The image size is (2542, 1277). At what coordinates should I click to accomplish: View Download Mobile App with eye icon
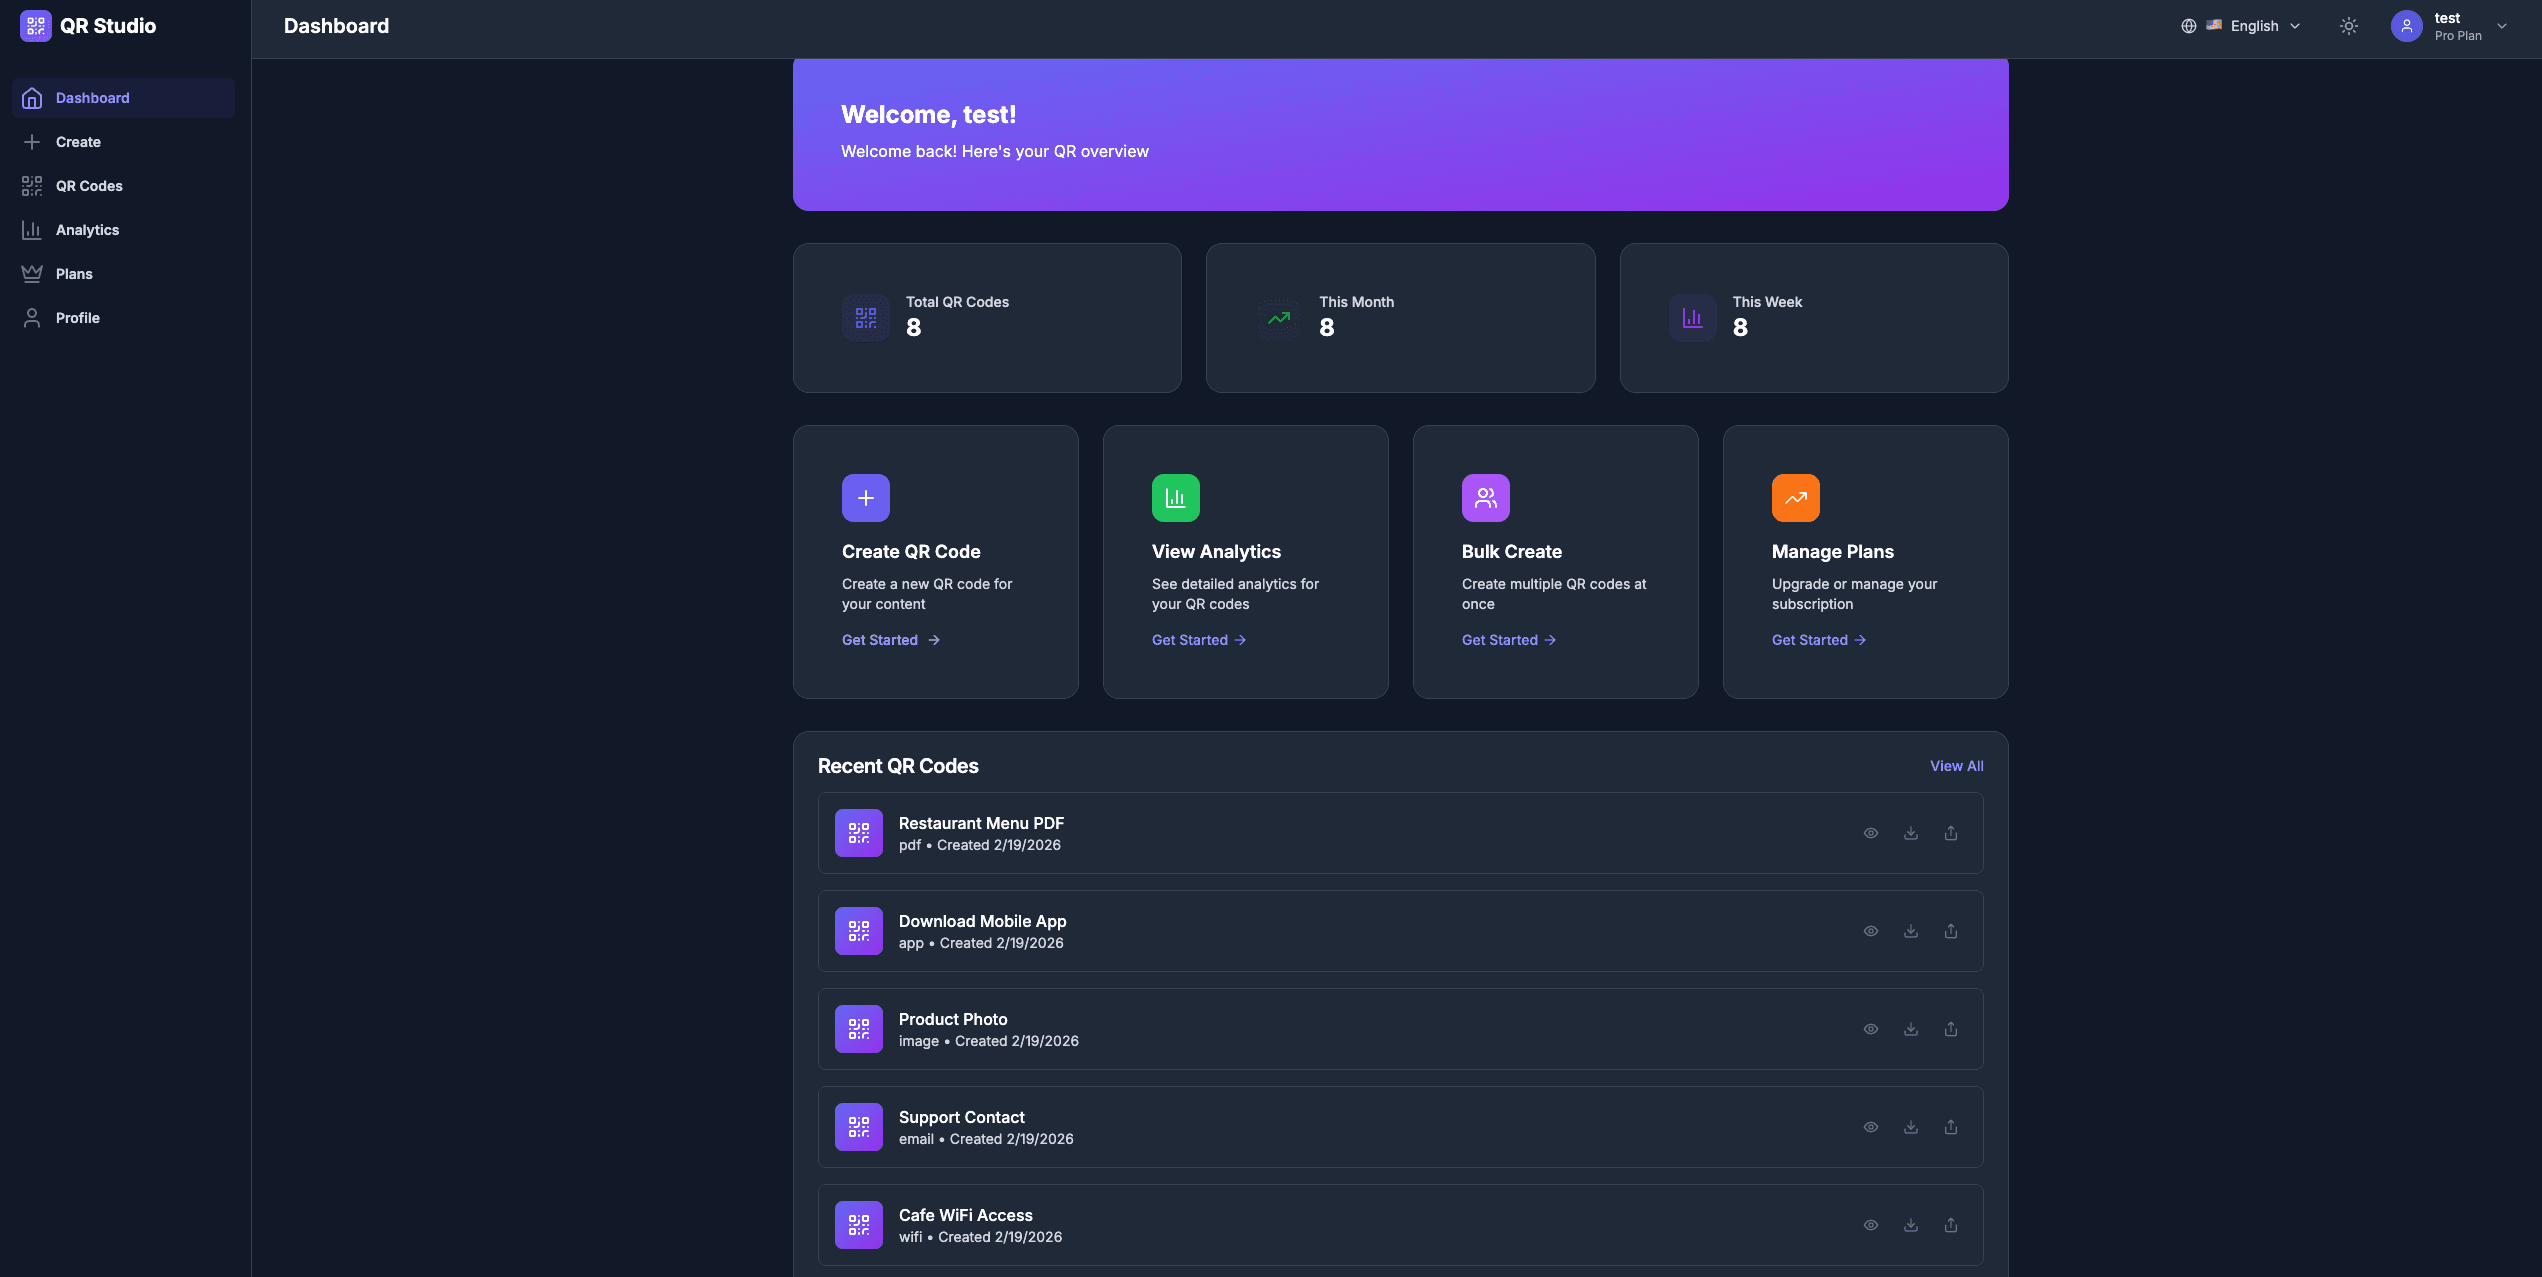(x=1870, y=931)
